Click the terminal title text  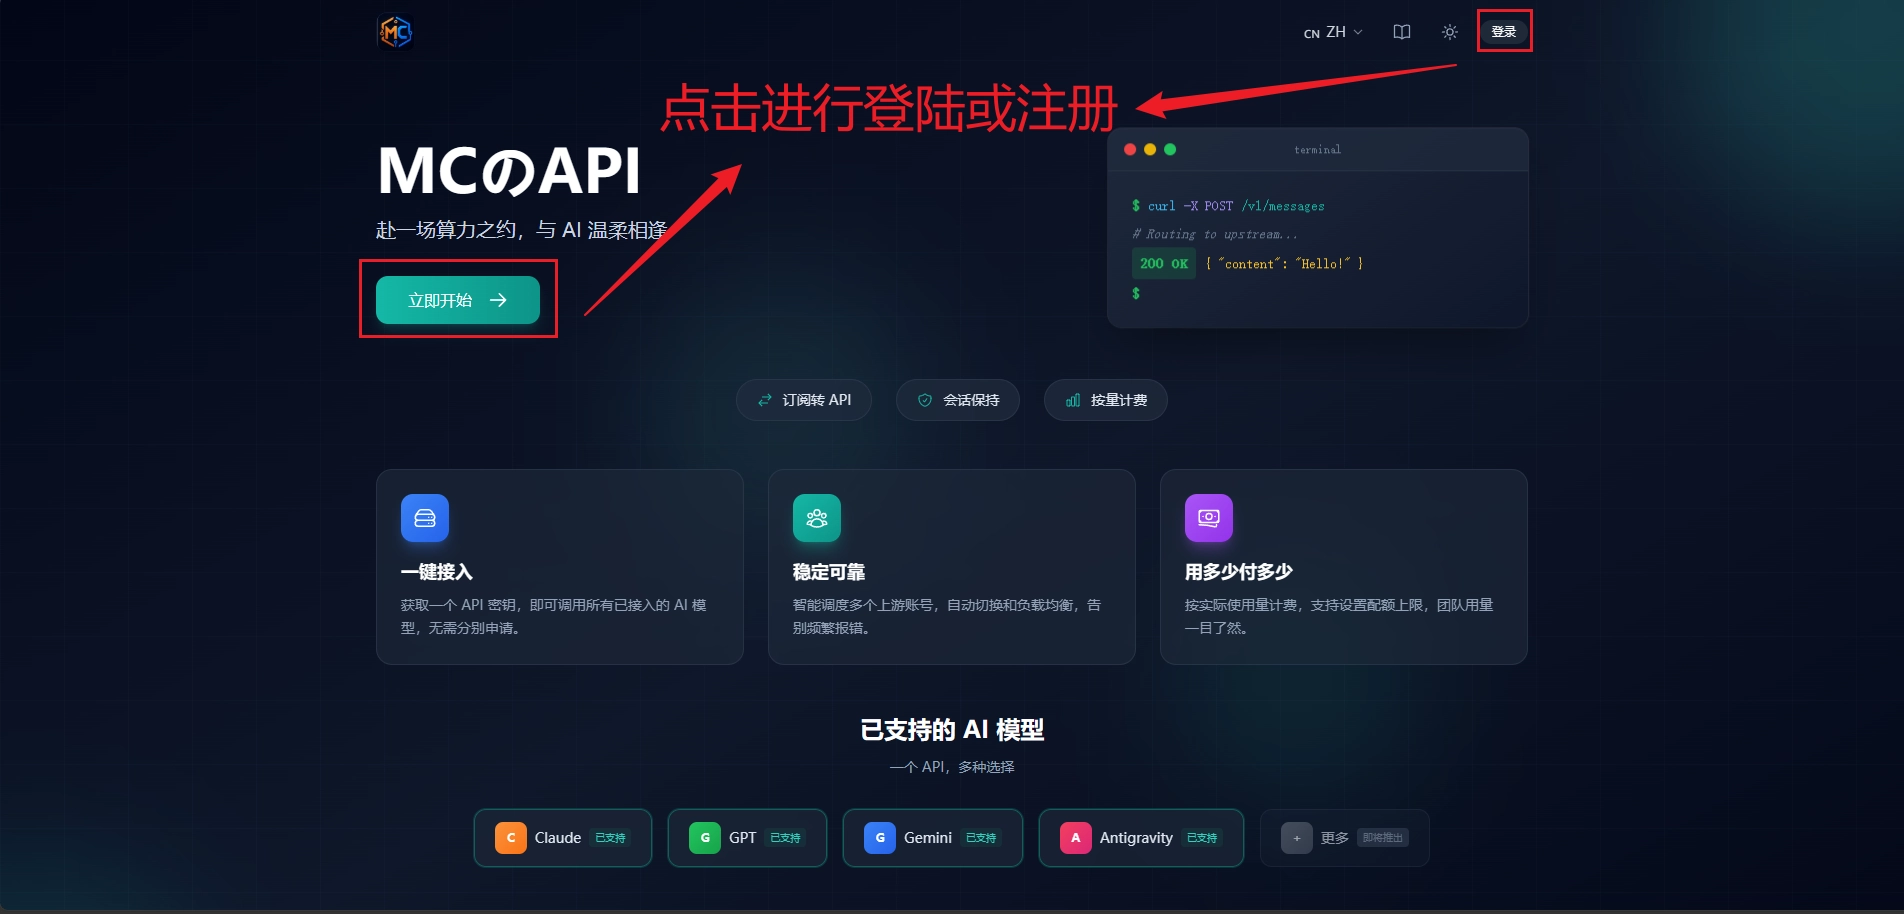pos(1318,150)
